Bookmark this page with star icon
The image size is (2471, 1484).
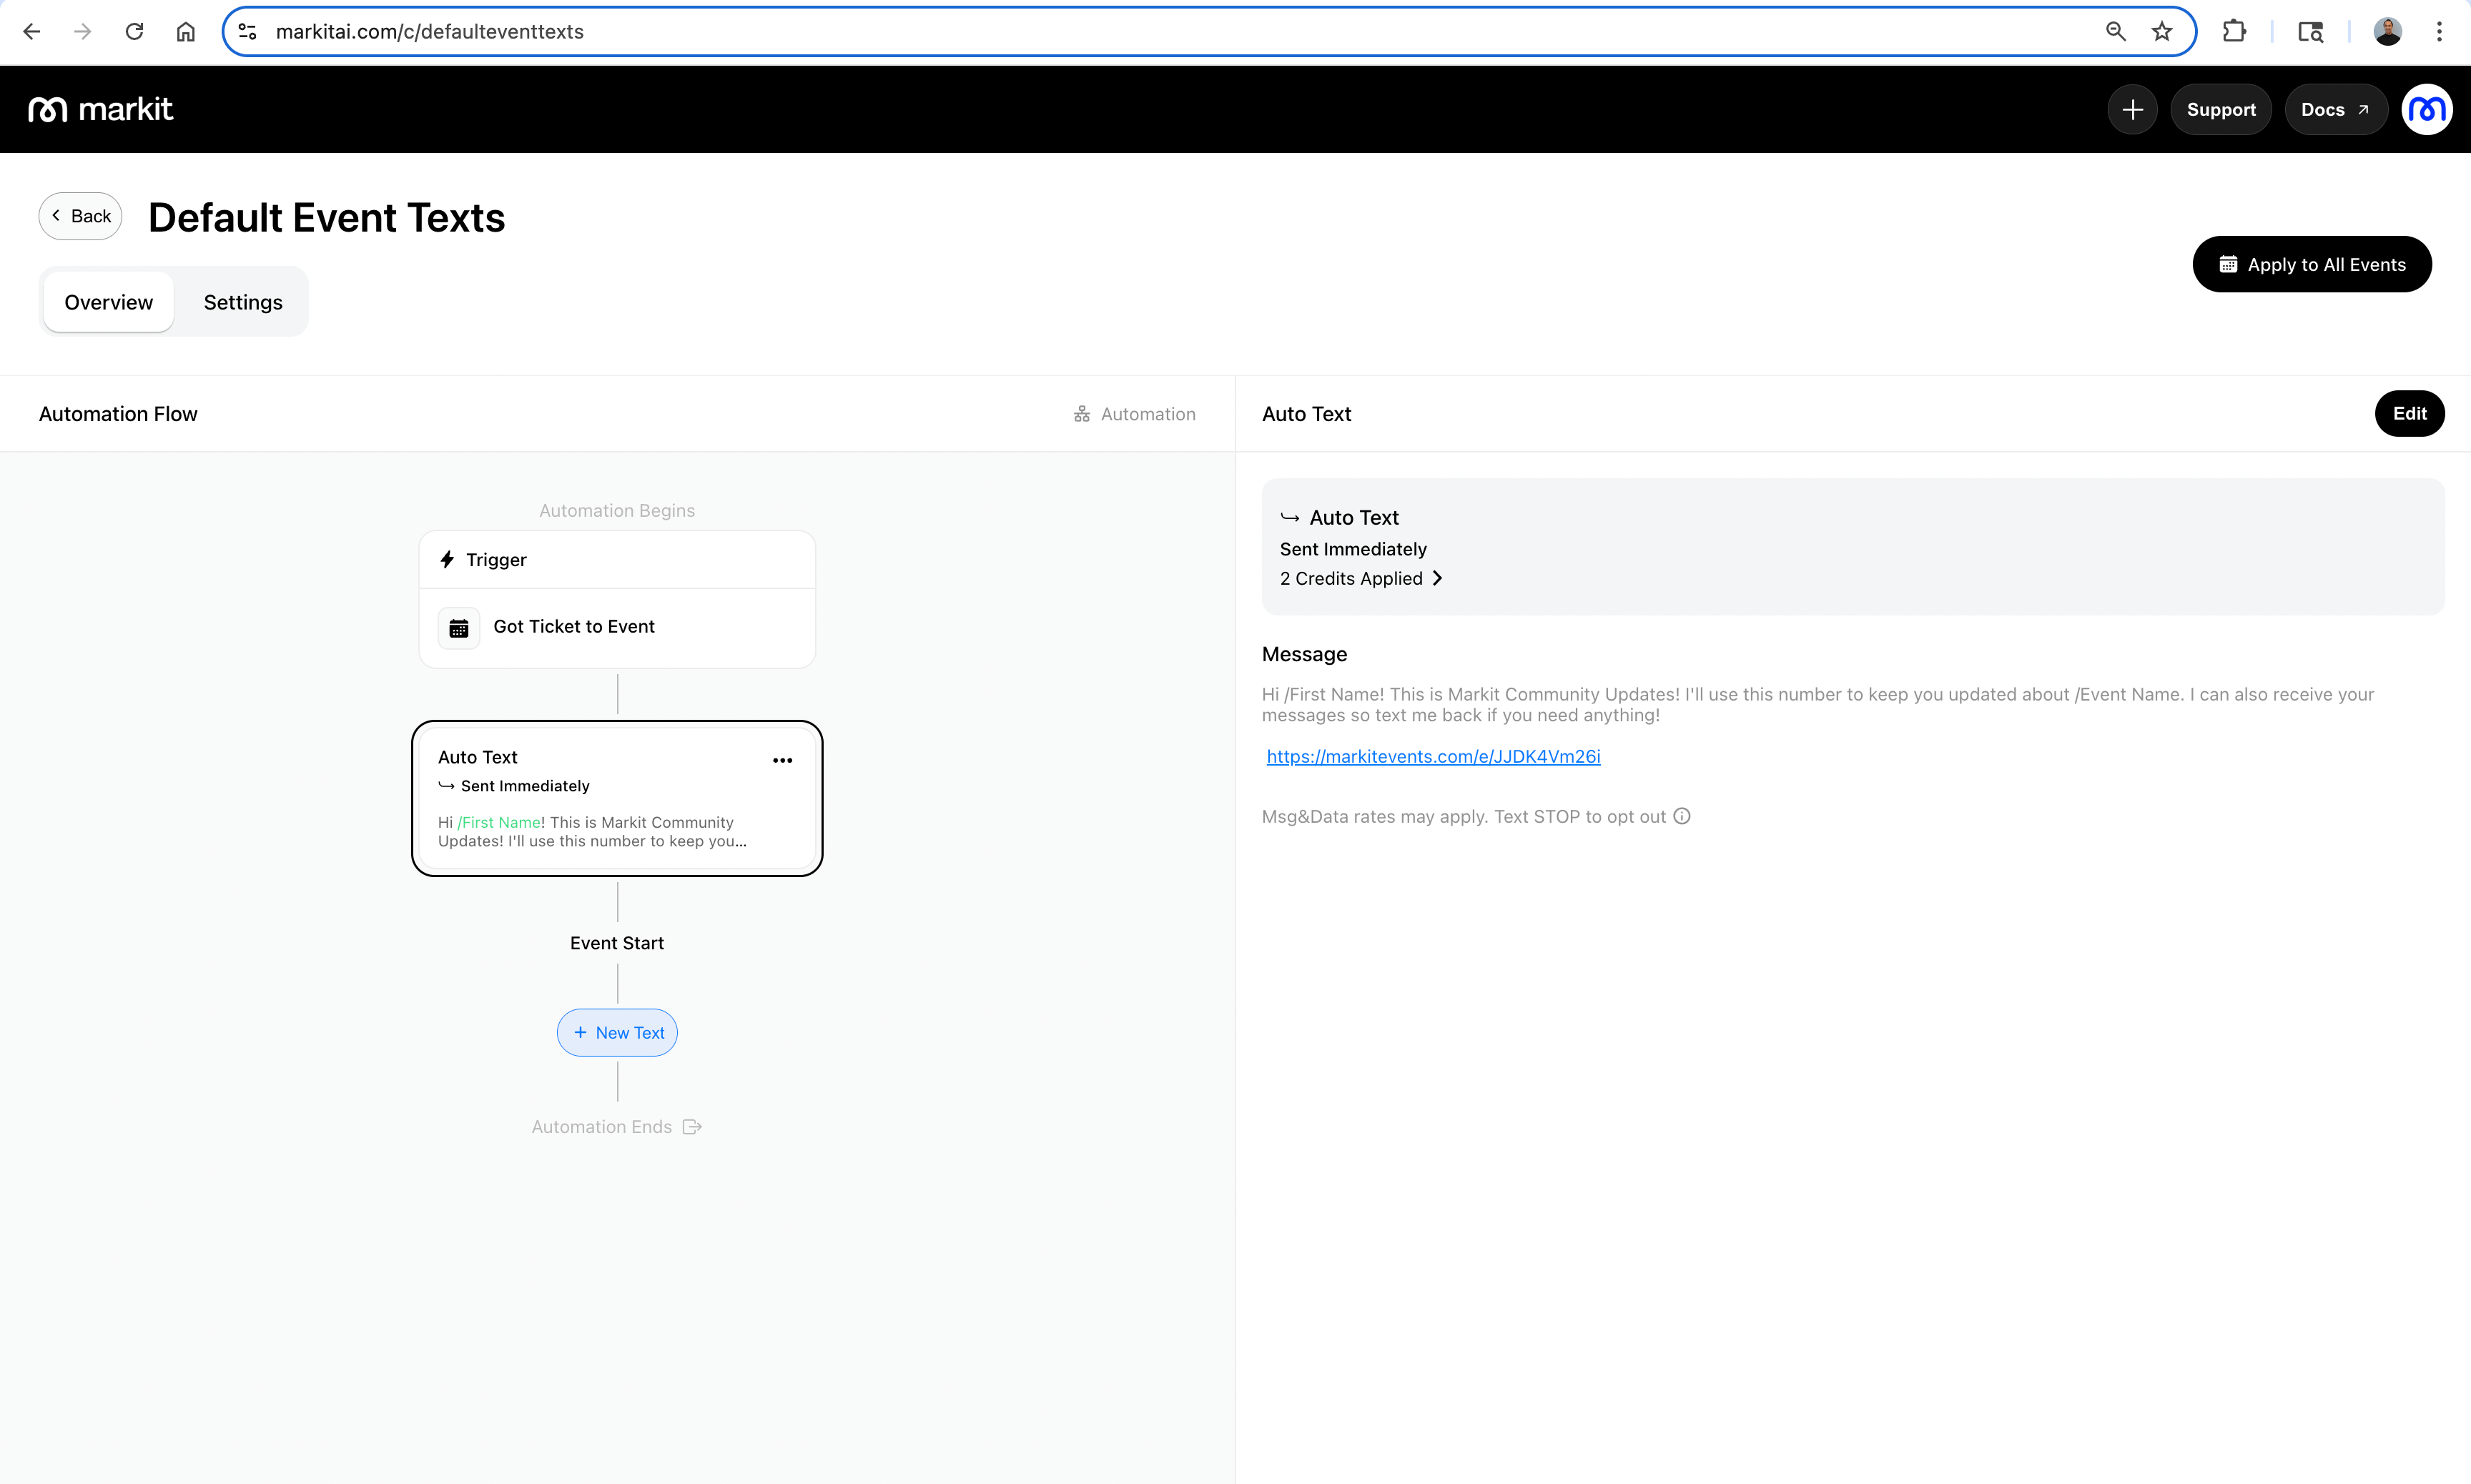pos(2162,32)
